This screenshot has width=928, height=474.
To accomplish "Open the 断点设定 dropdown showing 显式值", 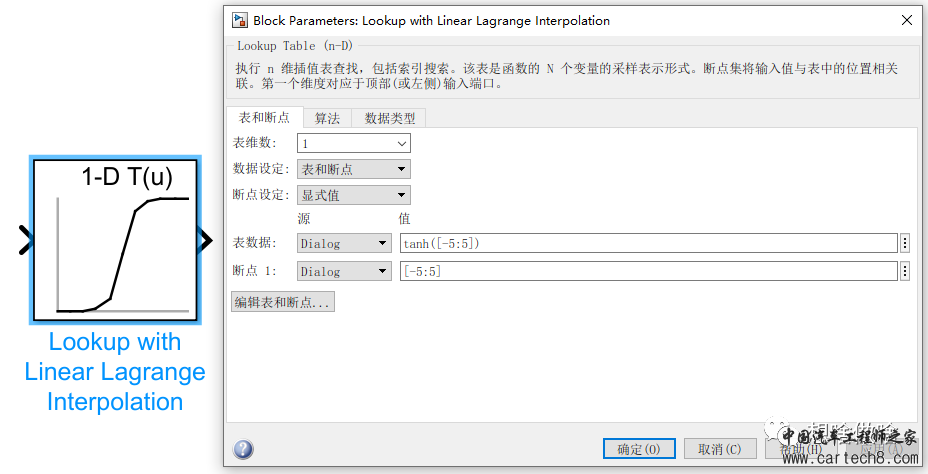I will click(x=354, y=195).
